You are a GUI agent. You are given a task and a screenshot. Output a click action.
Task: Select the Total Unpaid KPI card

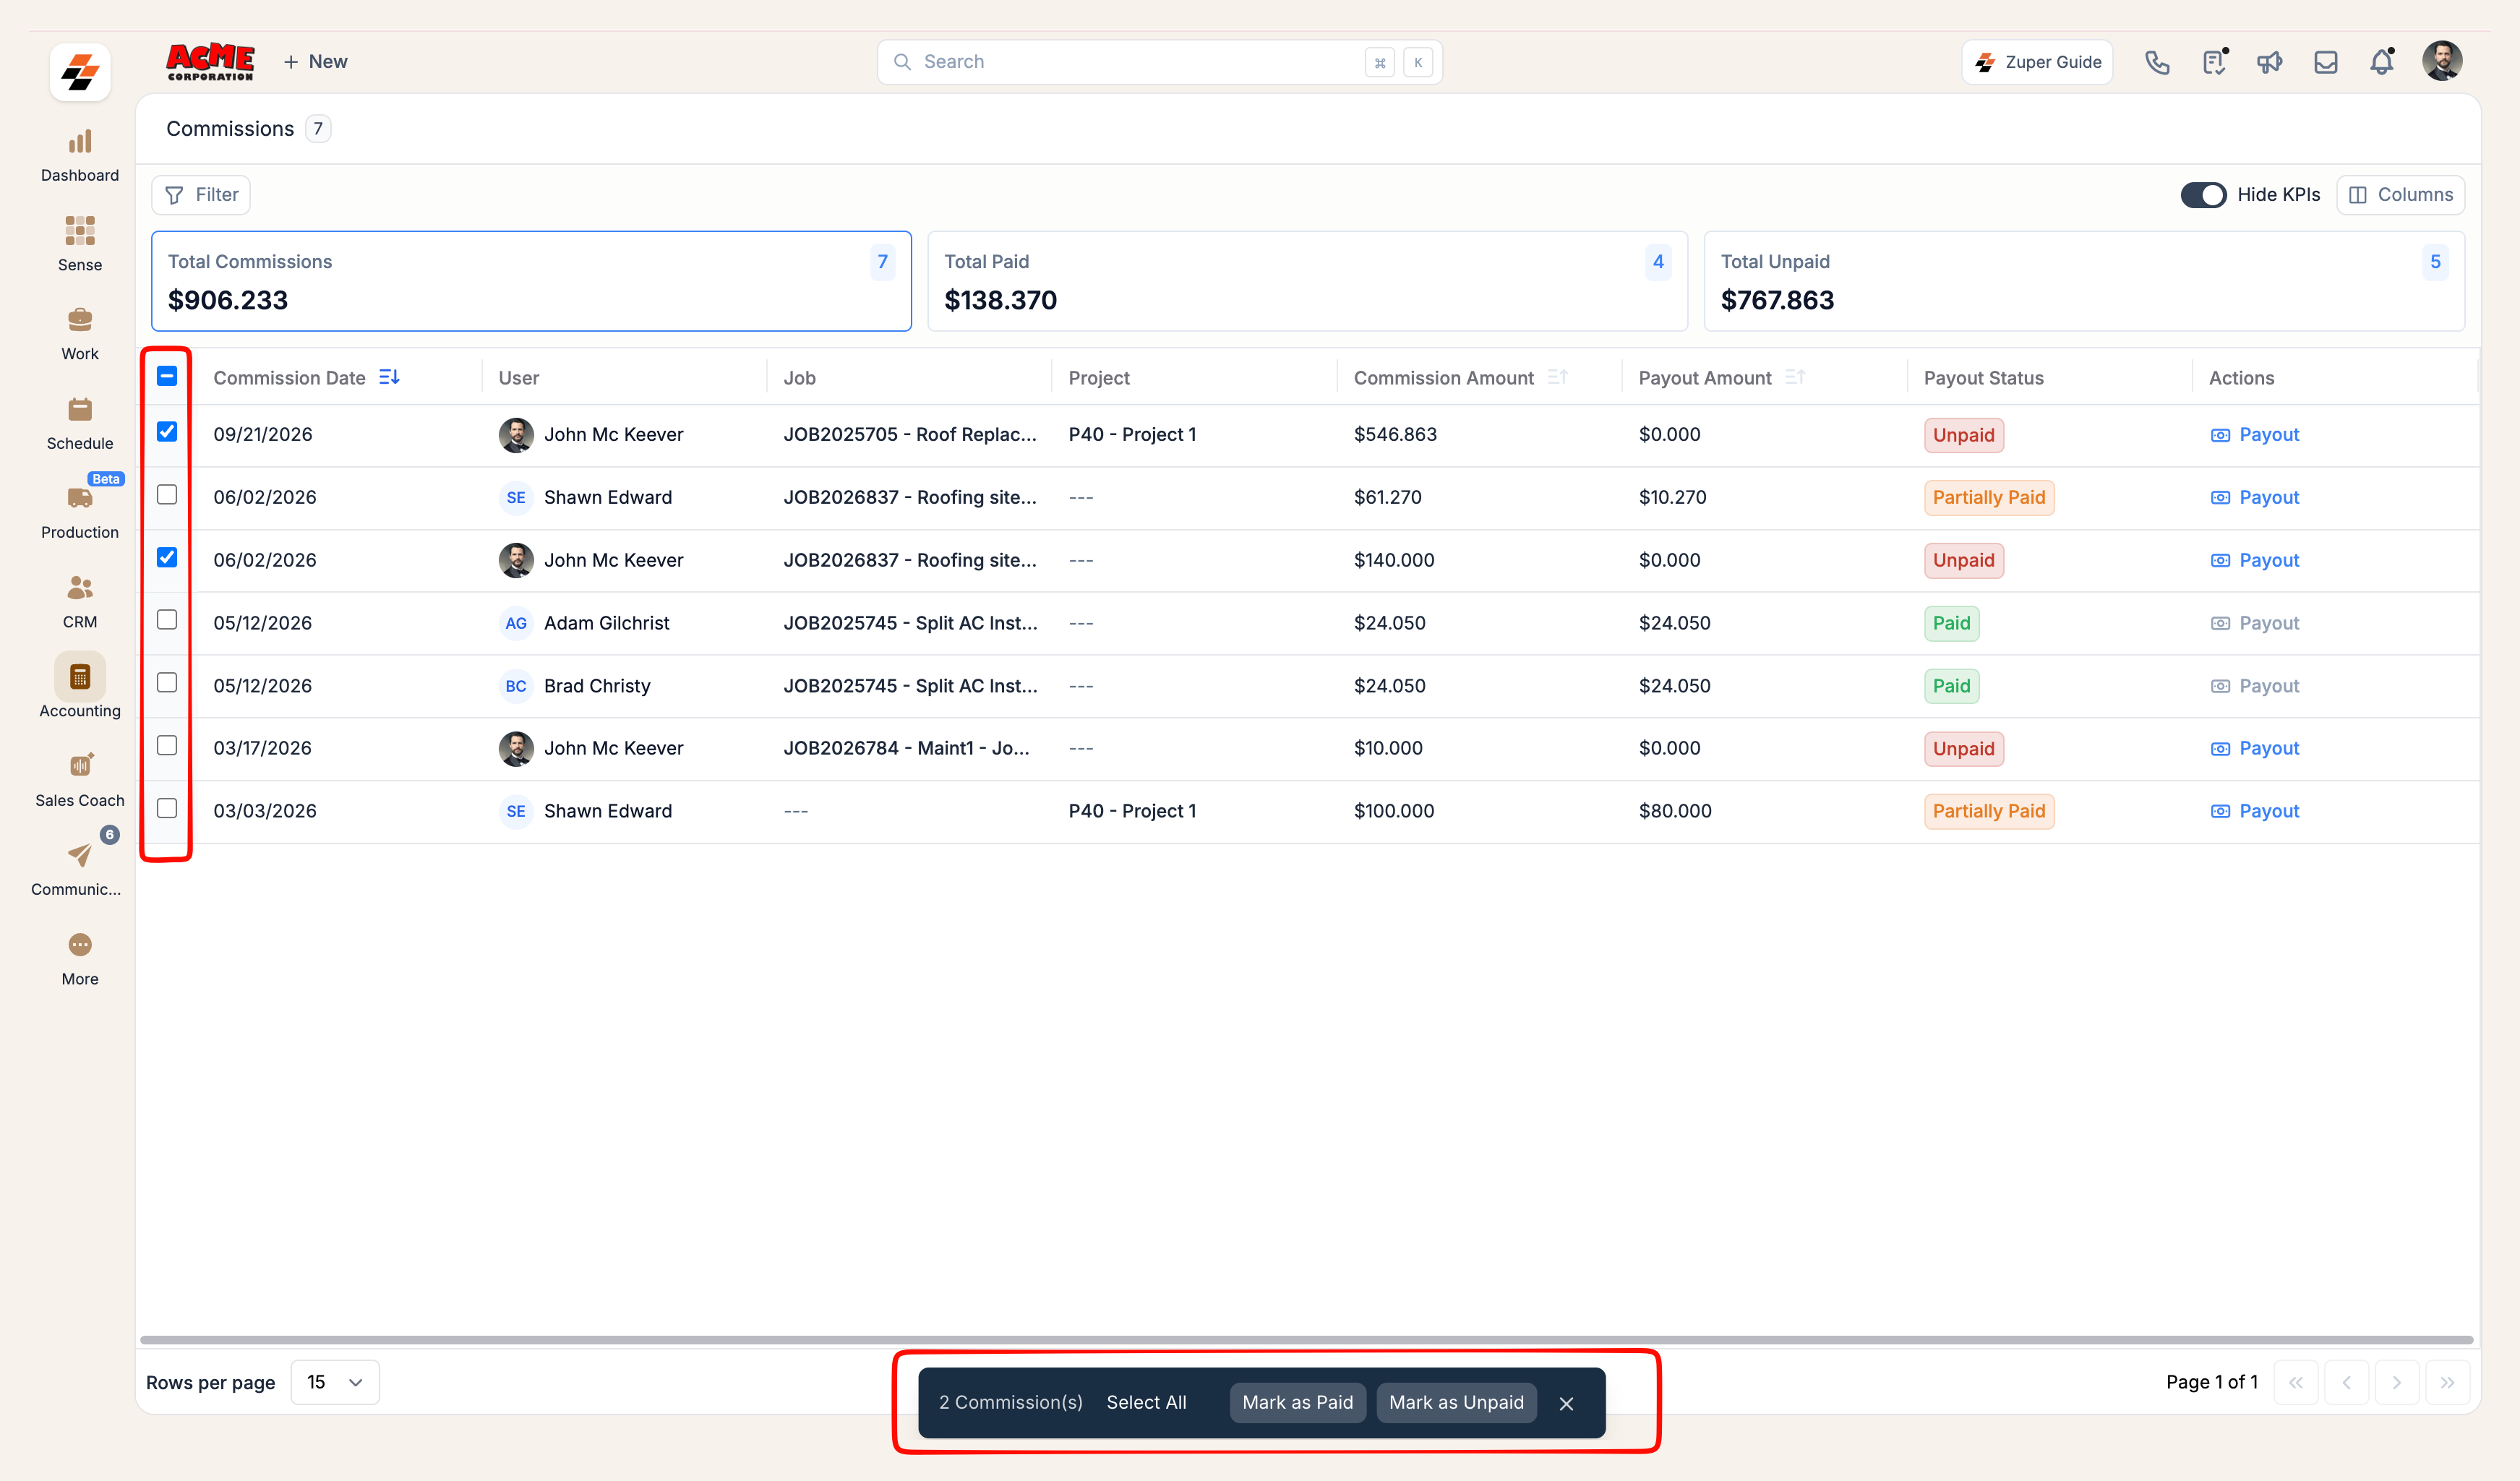tap(2084, 281)
